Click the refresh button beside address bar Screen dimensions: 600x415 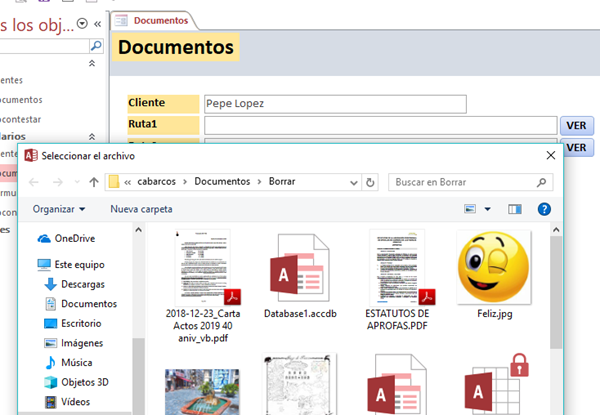(x=370, y=182)
